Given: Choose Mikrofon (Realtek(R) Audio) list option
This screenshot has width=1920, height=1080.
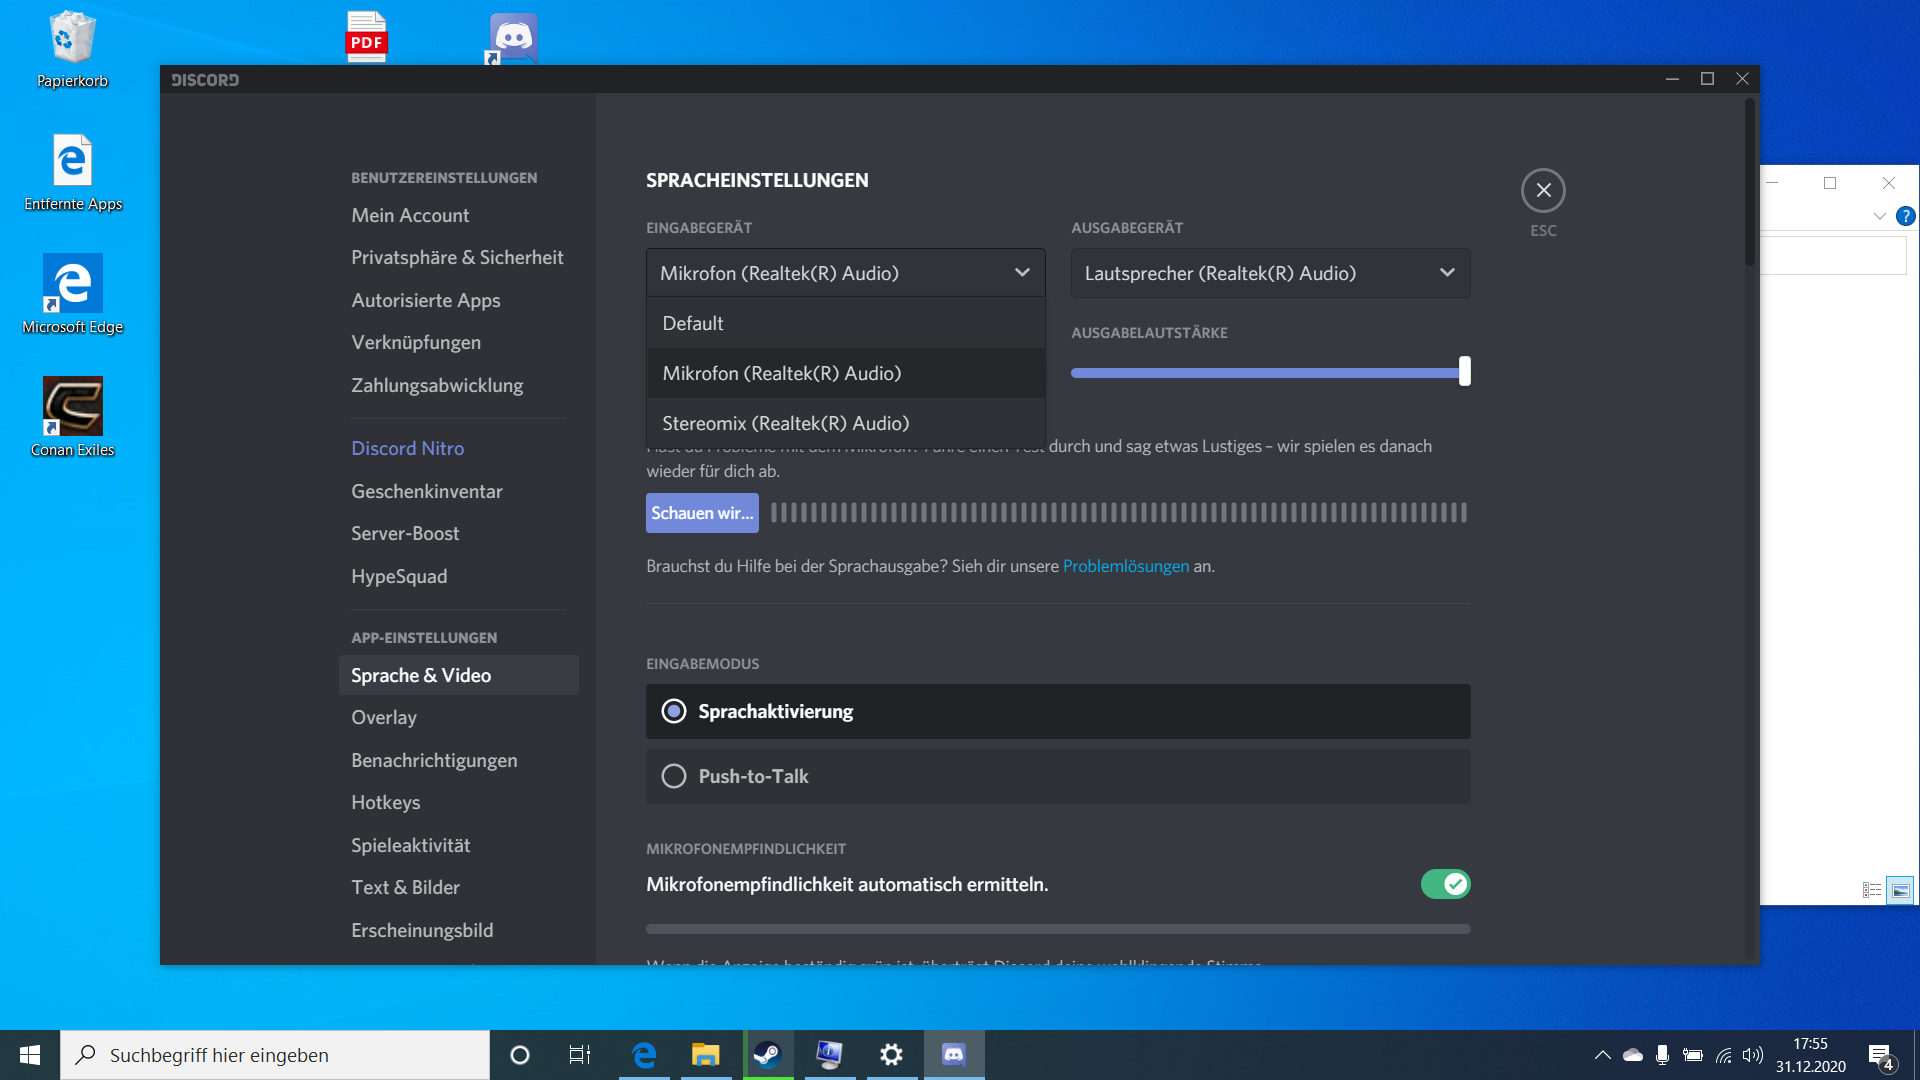Looking at the screenshot, I should click(846, 373).
